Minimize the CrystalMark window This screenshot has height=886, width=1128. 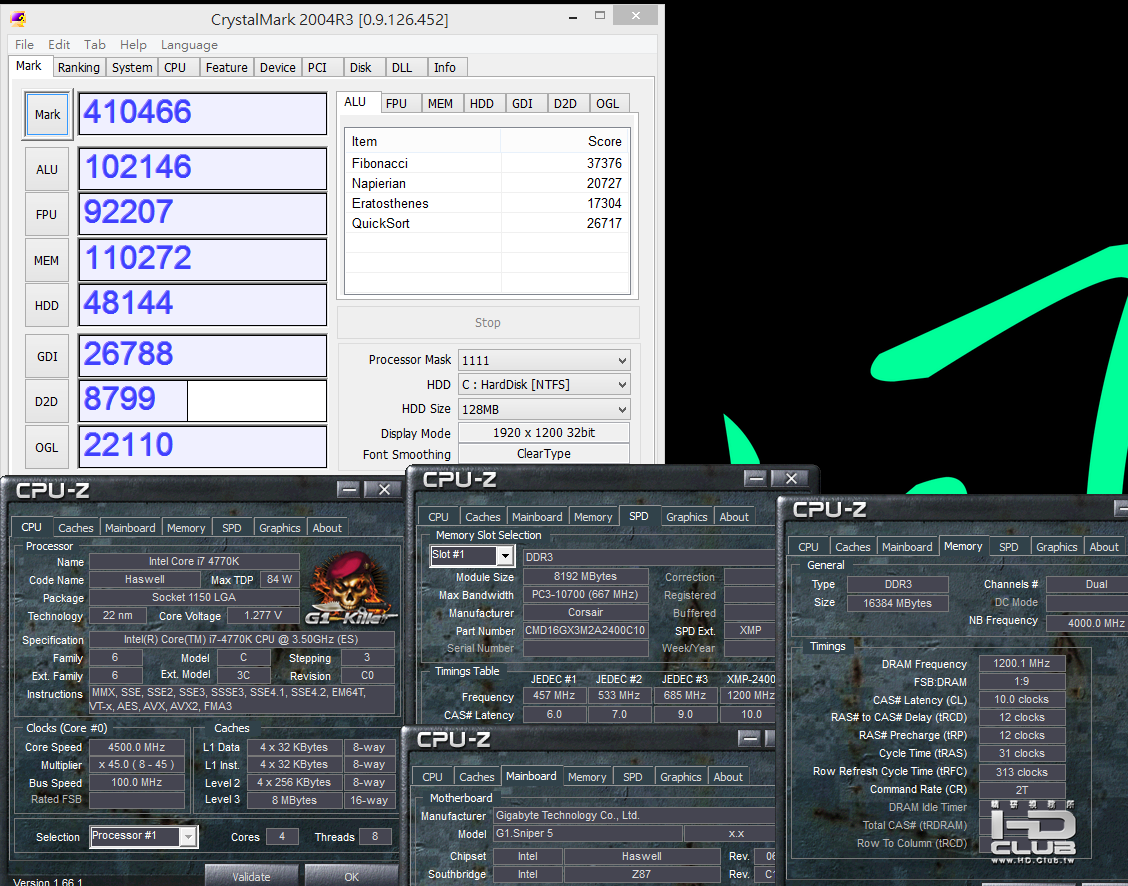[573, 17]
